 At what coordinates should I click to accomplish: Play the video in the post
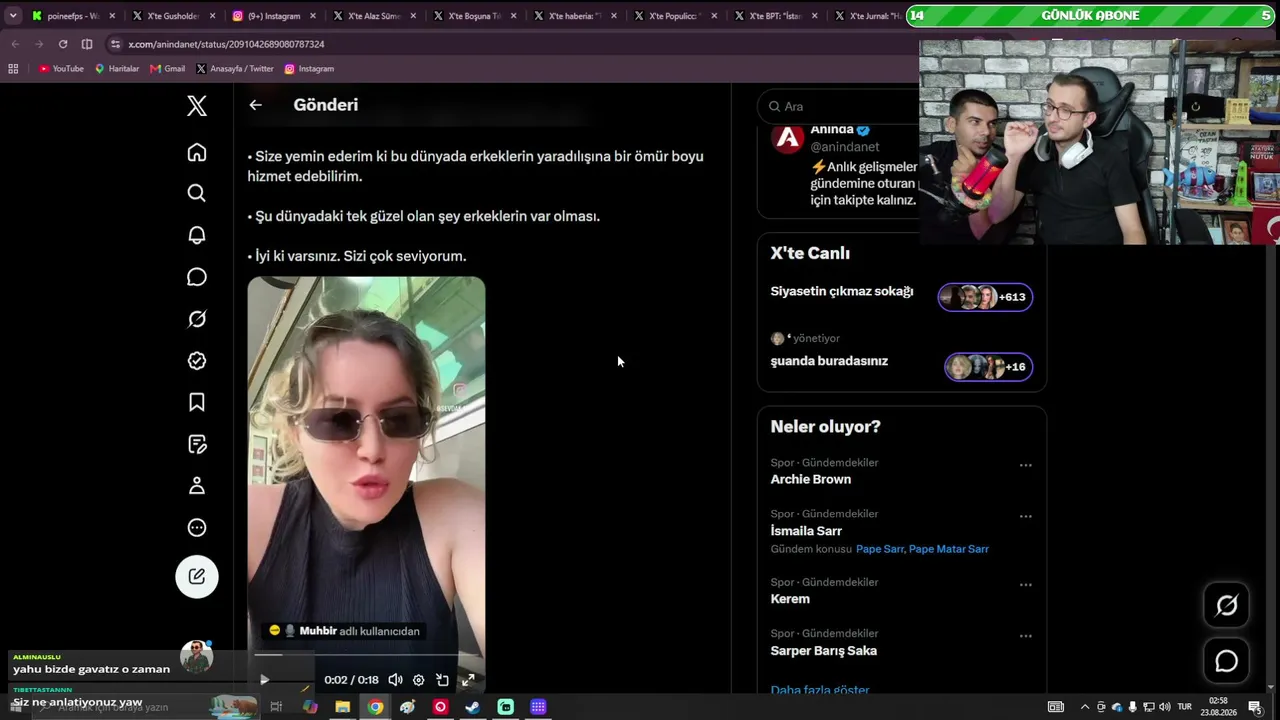click(264, 680)
